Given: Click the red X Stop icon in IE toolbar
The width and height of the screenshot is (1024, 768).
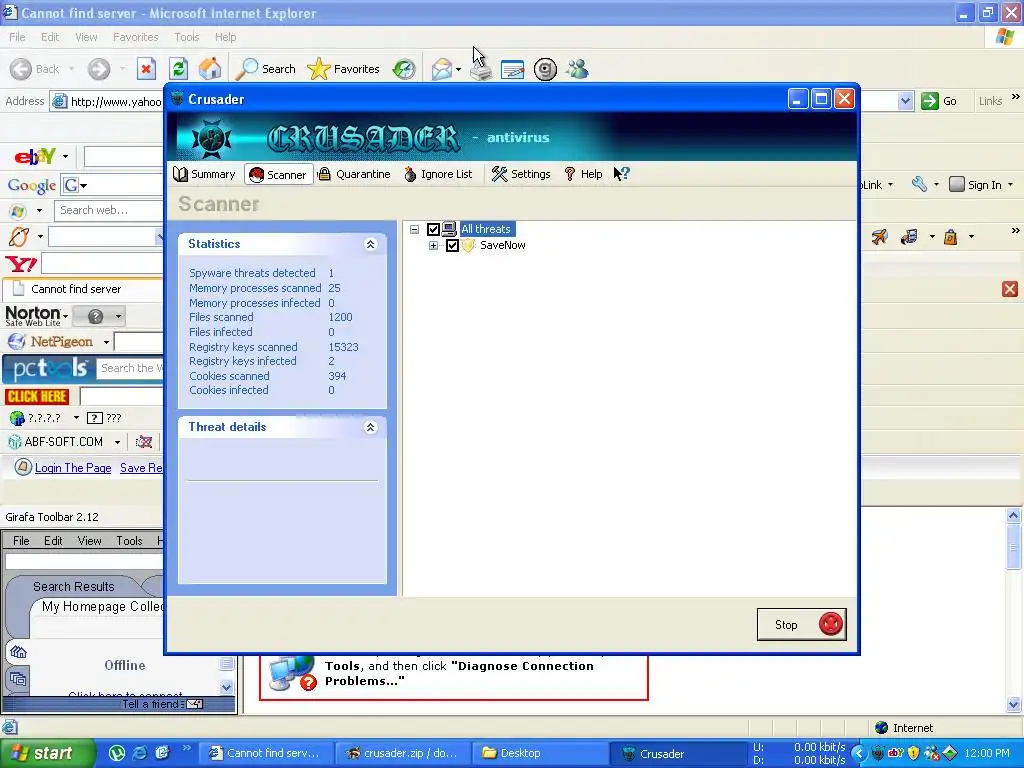Looking at the screenshot, I should 146,69.
